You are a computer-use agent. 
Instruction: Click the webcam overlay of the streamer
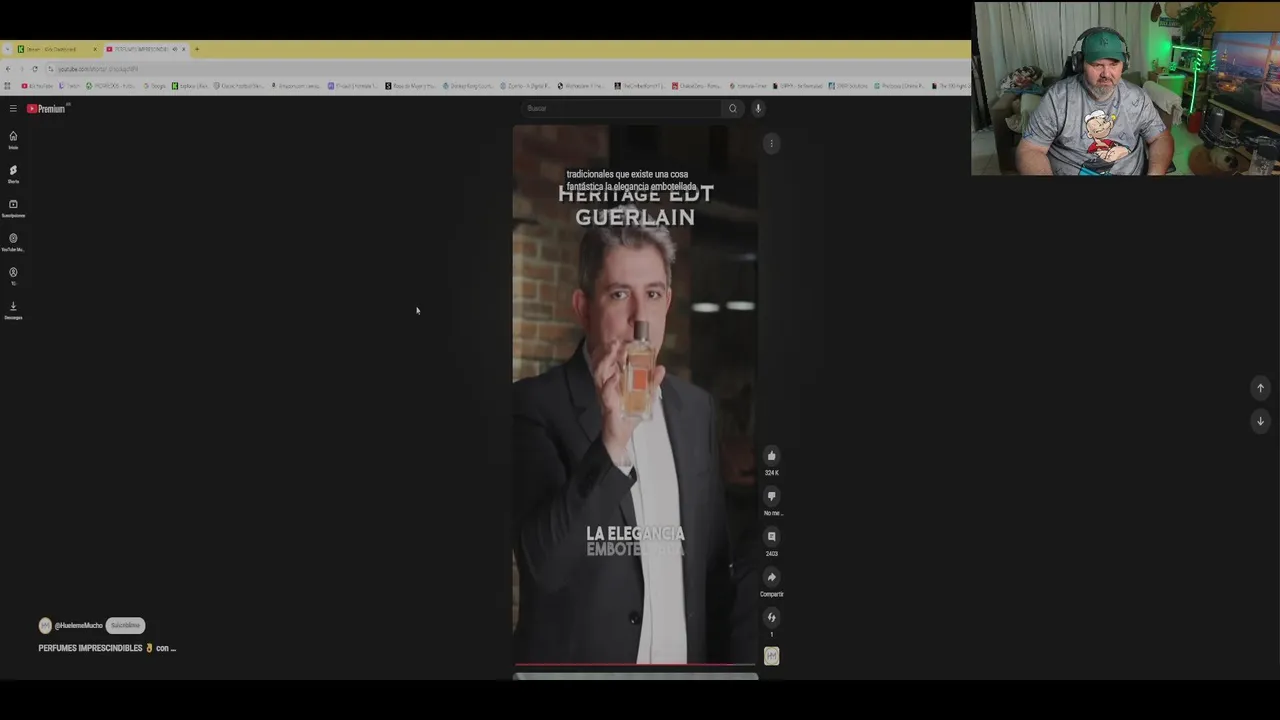pos(1125,88)
